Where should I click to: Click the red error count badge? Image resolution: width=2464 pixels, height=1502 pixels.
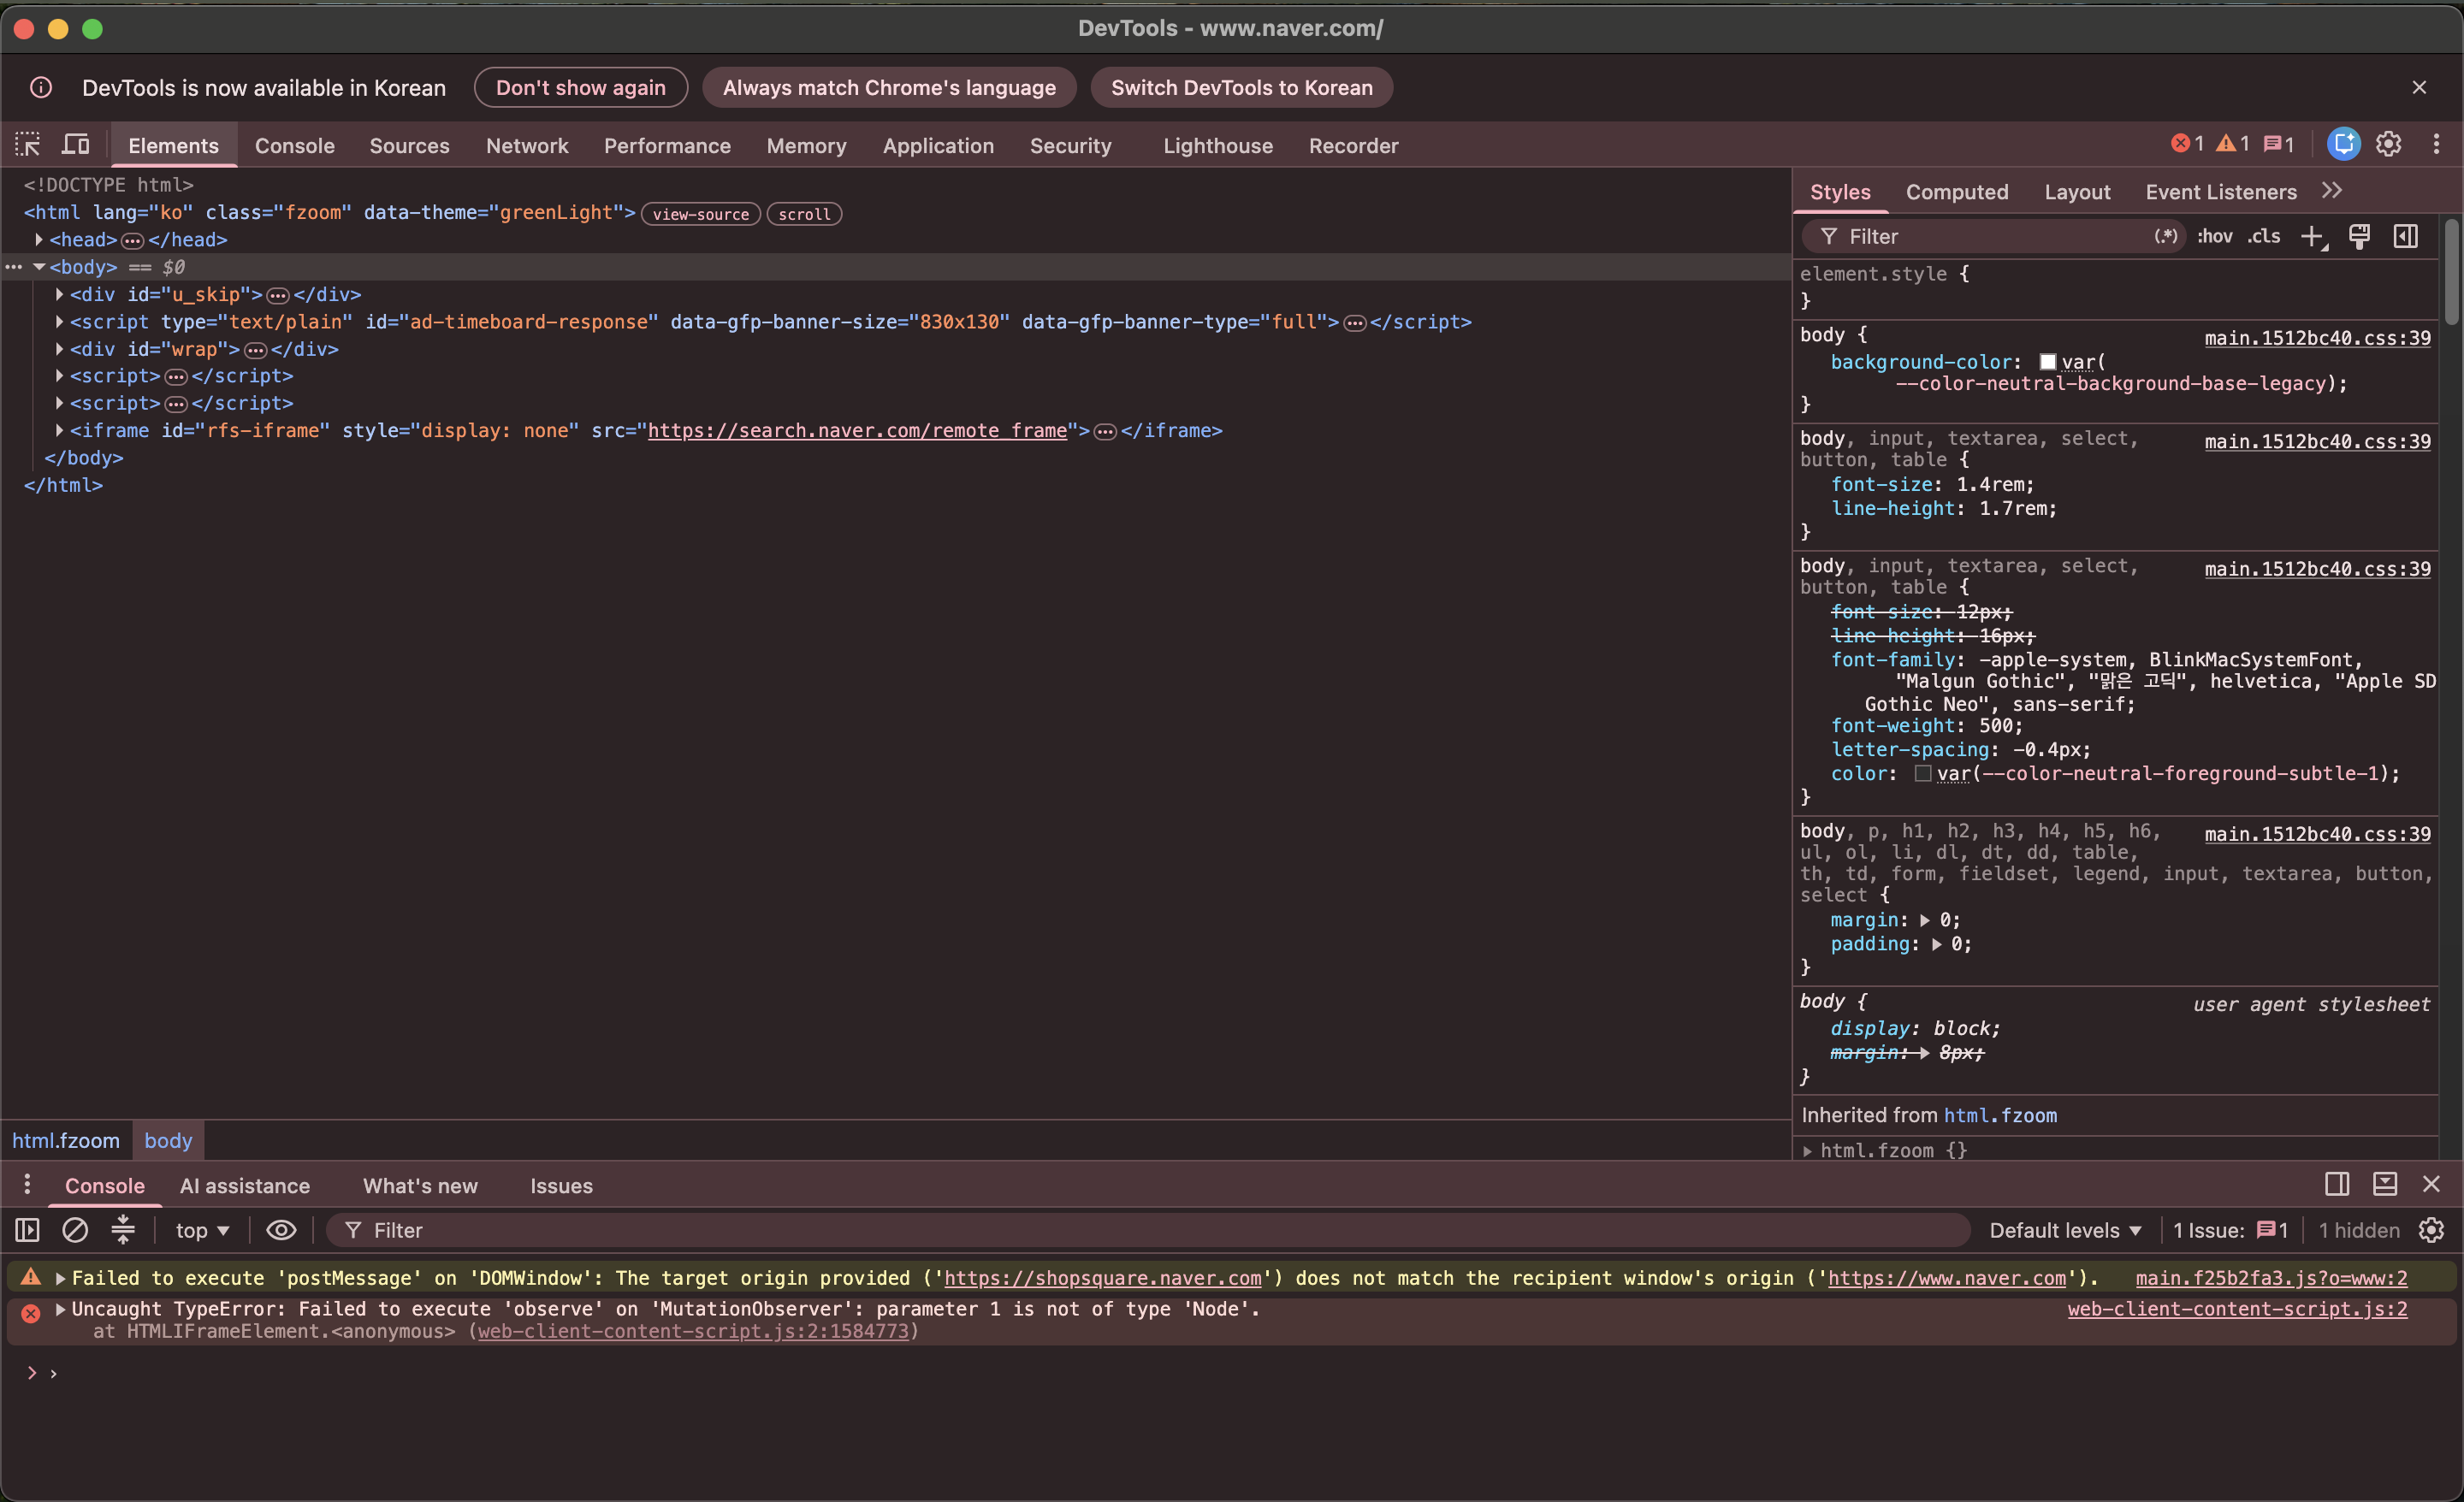point(2188,145)
